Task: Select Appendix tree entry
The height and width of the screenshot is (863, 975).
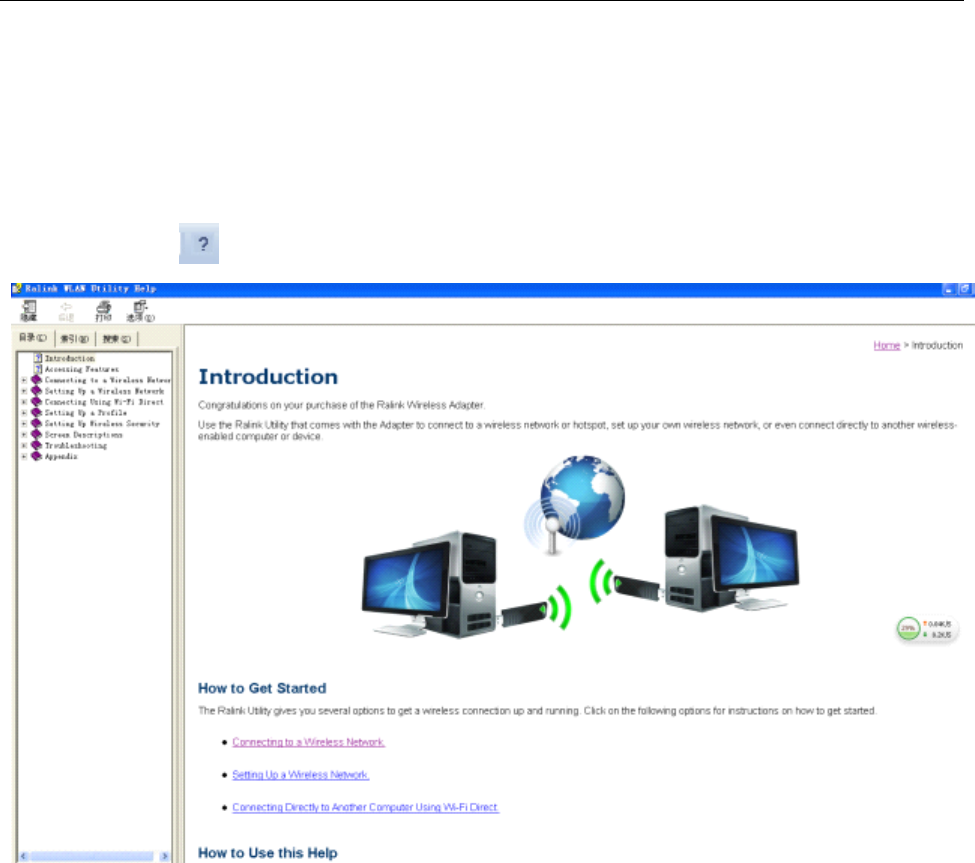Action: [61, 456]
